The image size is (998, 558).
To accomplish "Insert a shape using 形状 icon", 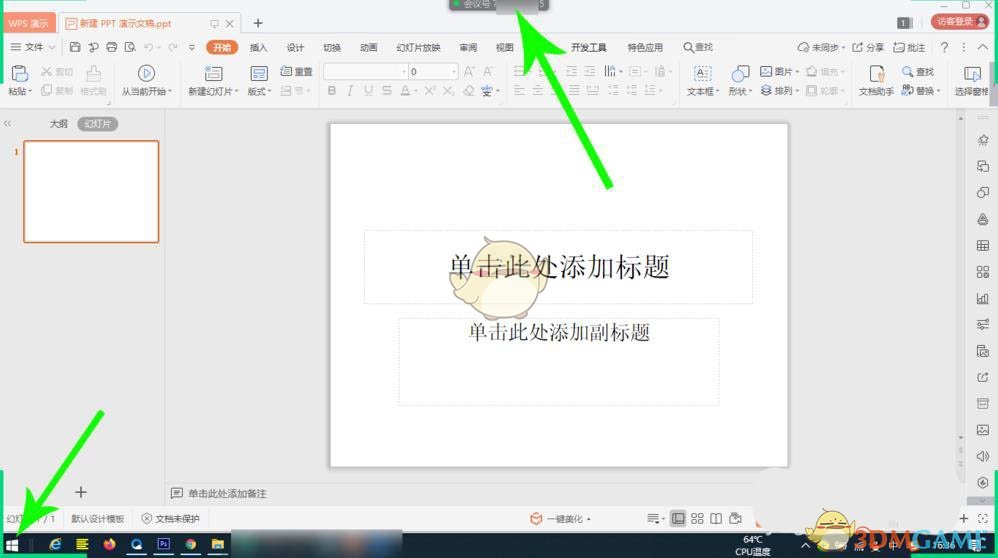I will pos(740,73).
